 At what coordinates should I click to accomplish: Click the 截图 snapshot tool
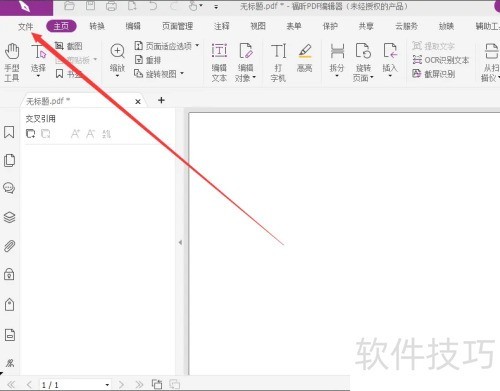tap(69, 46)
